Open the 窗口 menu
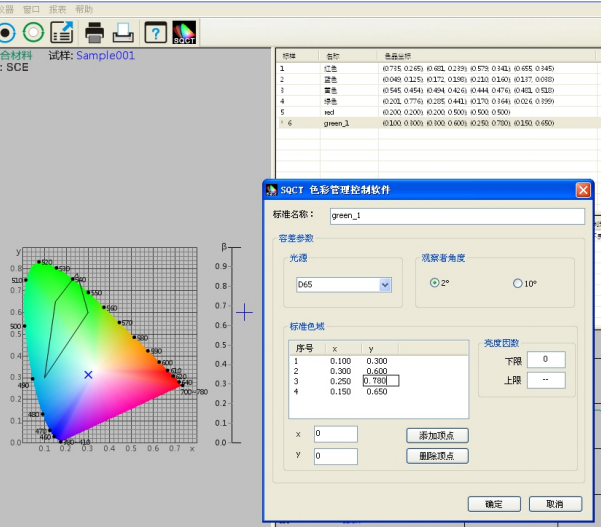 tap(31, 8)
